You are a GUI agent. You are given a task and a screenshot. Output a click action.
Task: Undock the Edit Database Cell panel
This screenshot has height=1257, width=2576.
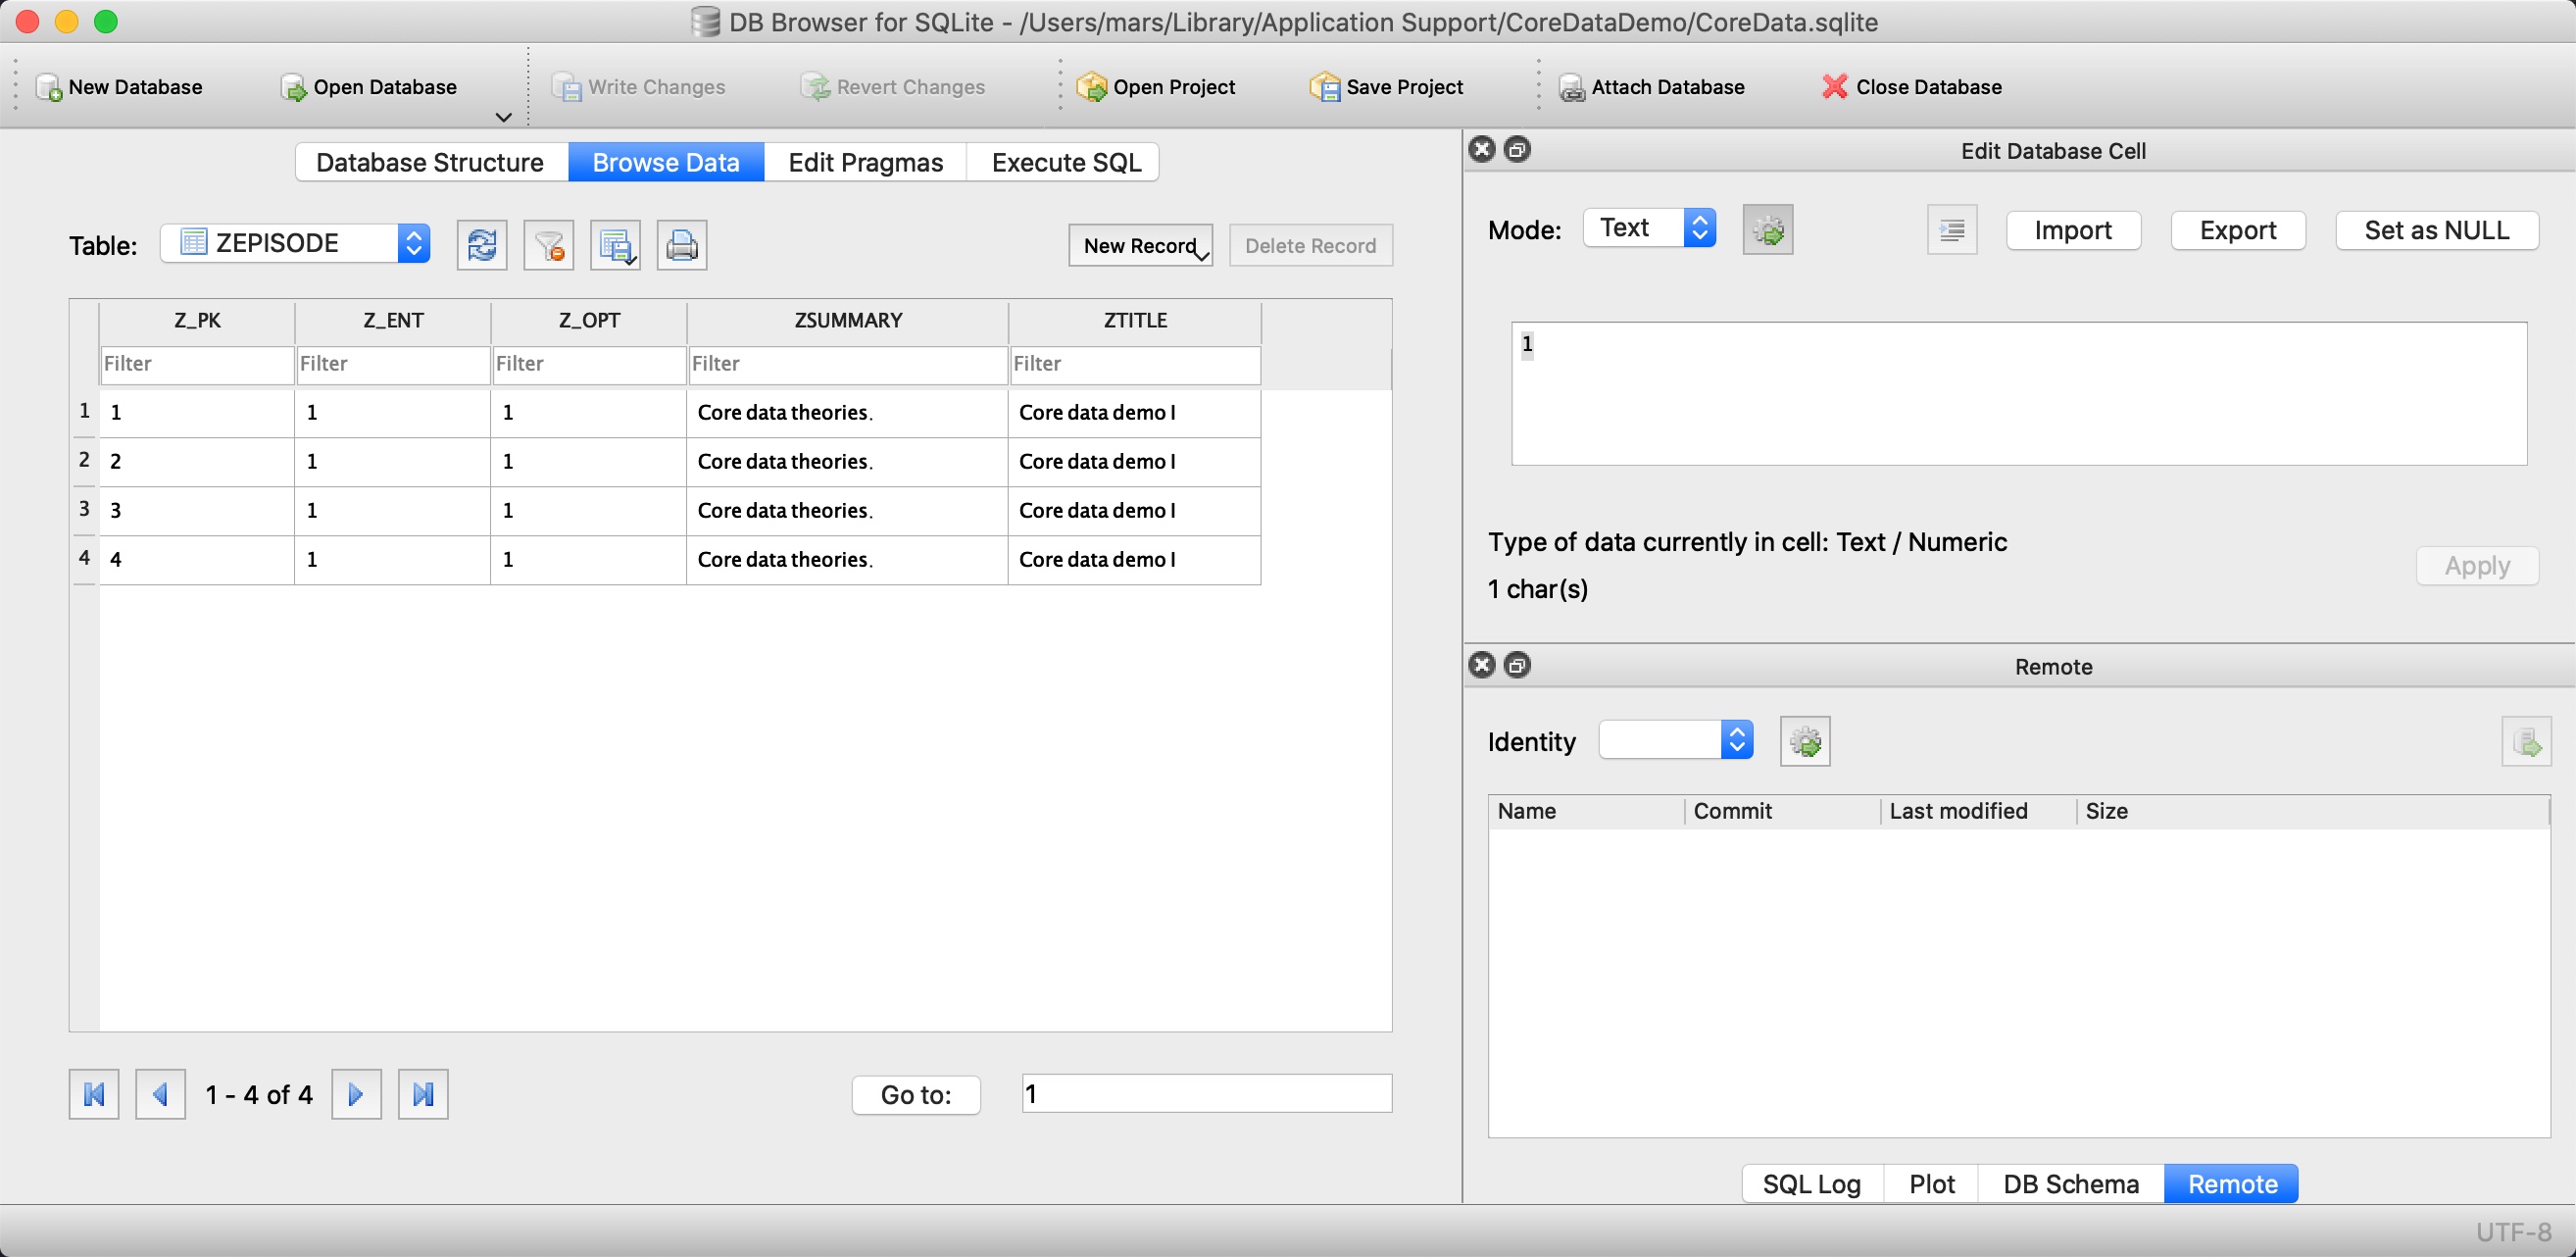[1517, 150]
